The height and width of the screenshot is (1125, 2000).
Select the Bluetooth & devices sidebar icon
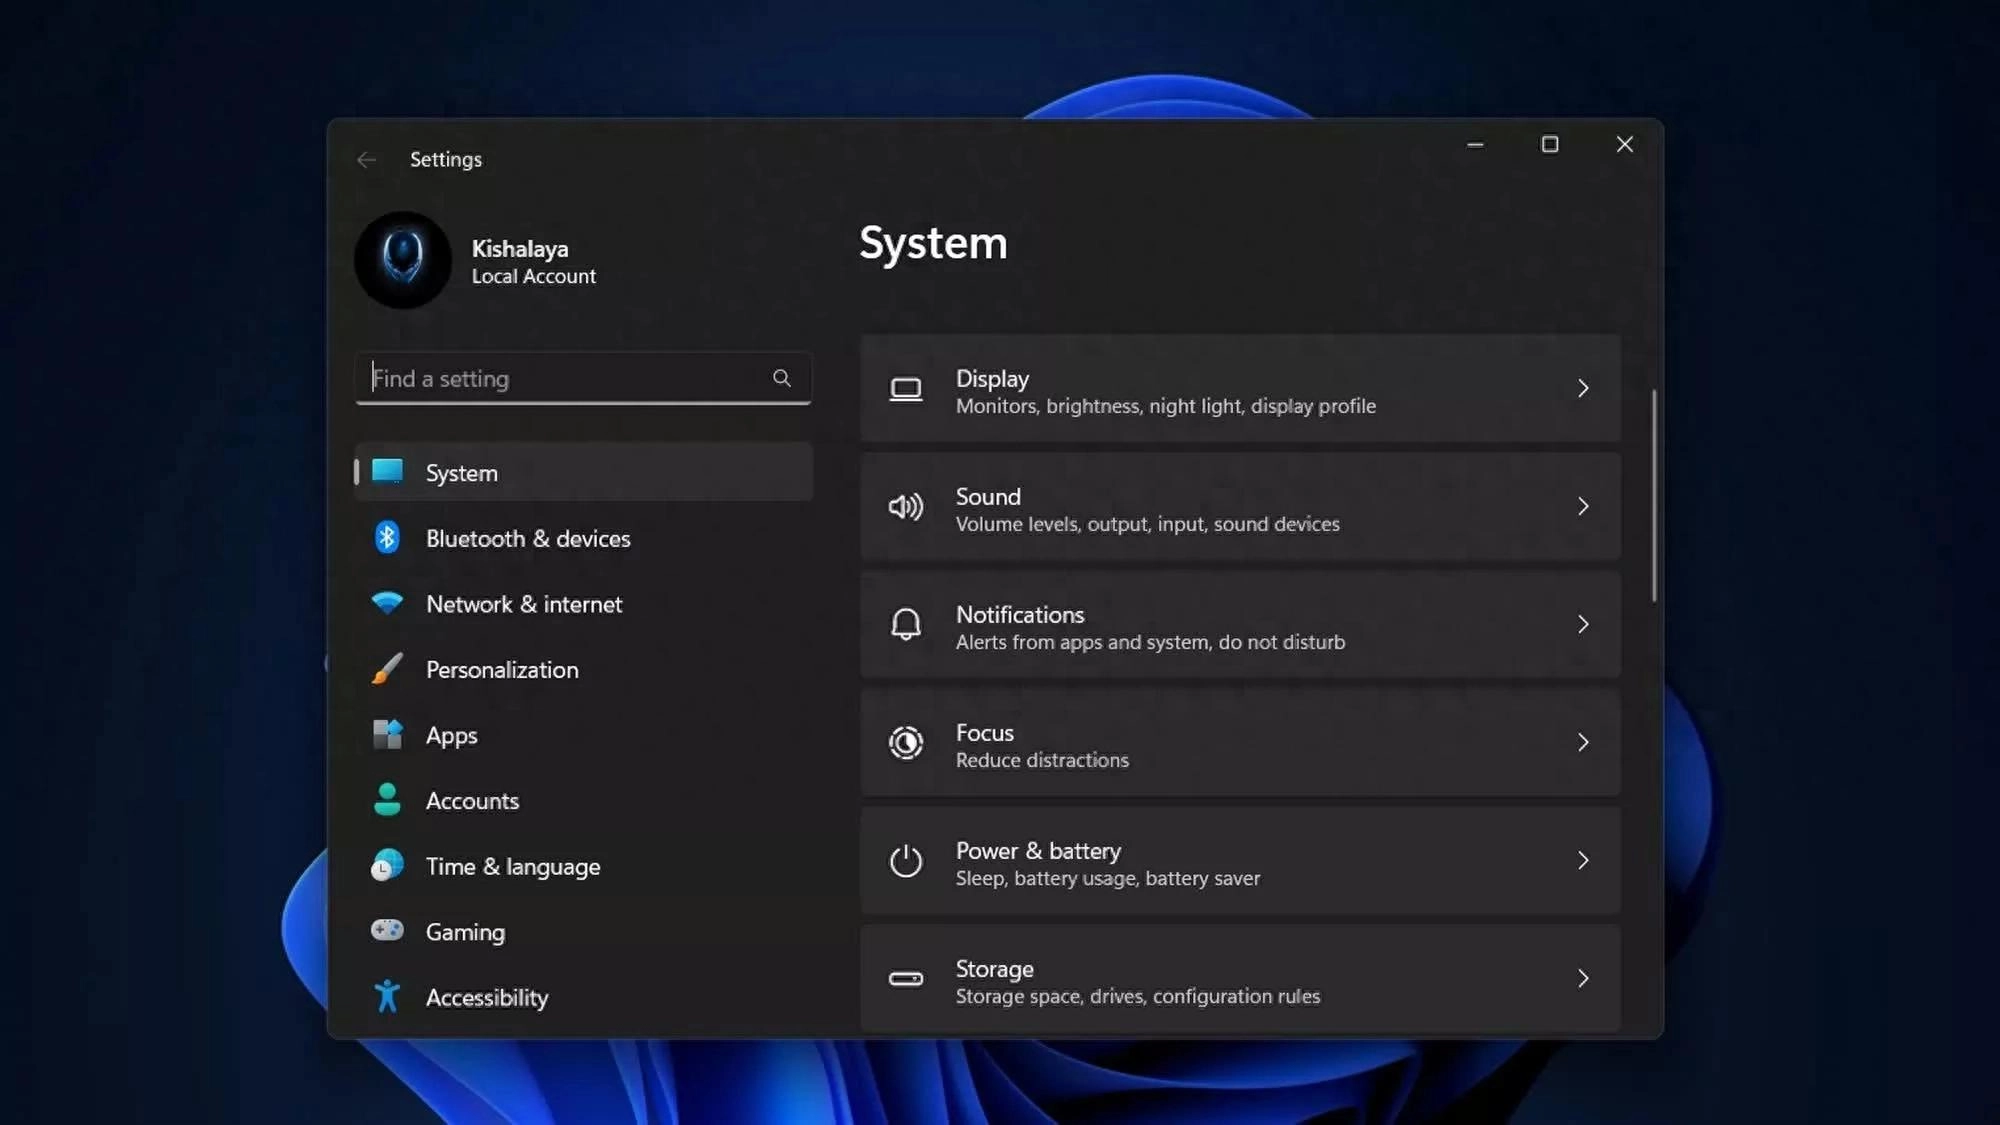point(388,538)
